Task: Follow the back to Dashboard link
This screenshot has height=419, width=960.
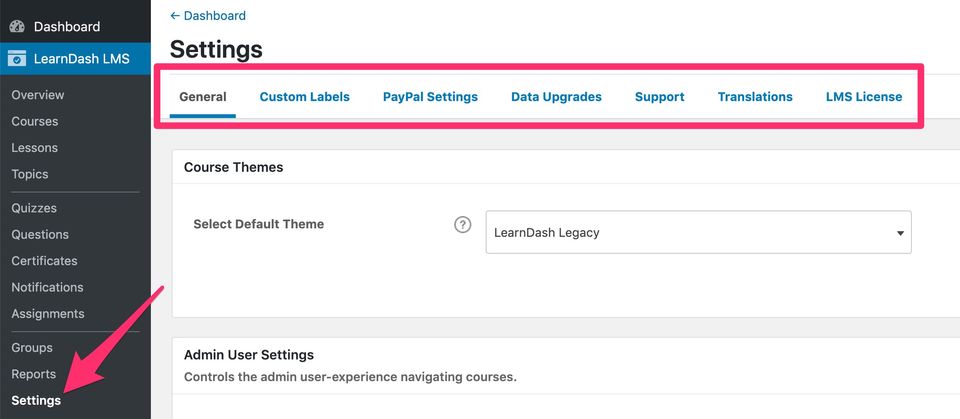Action: [x=208, y=16]
